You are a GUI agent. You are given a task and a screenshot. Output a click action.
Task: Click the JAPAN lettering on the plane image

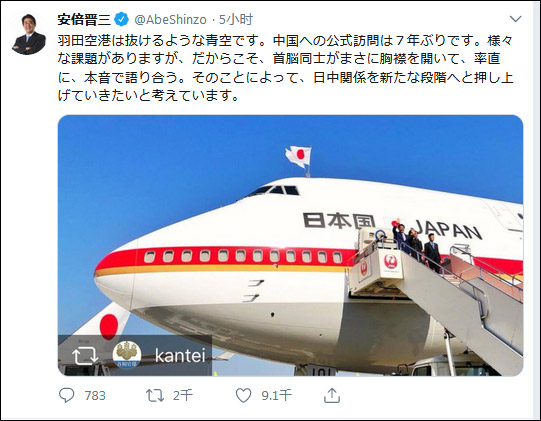[x=447, y=229]
